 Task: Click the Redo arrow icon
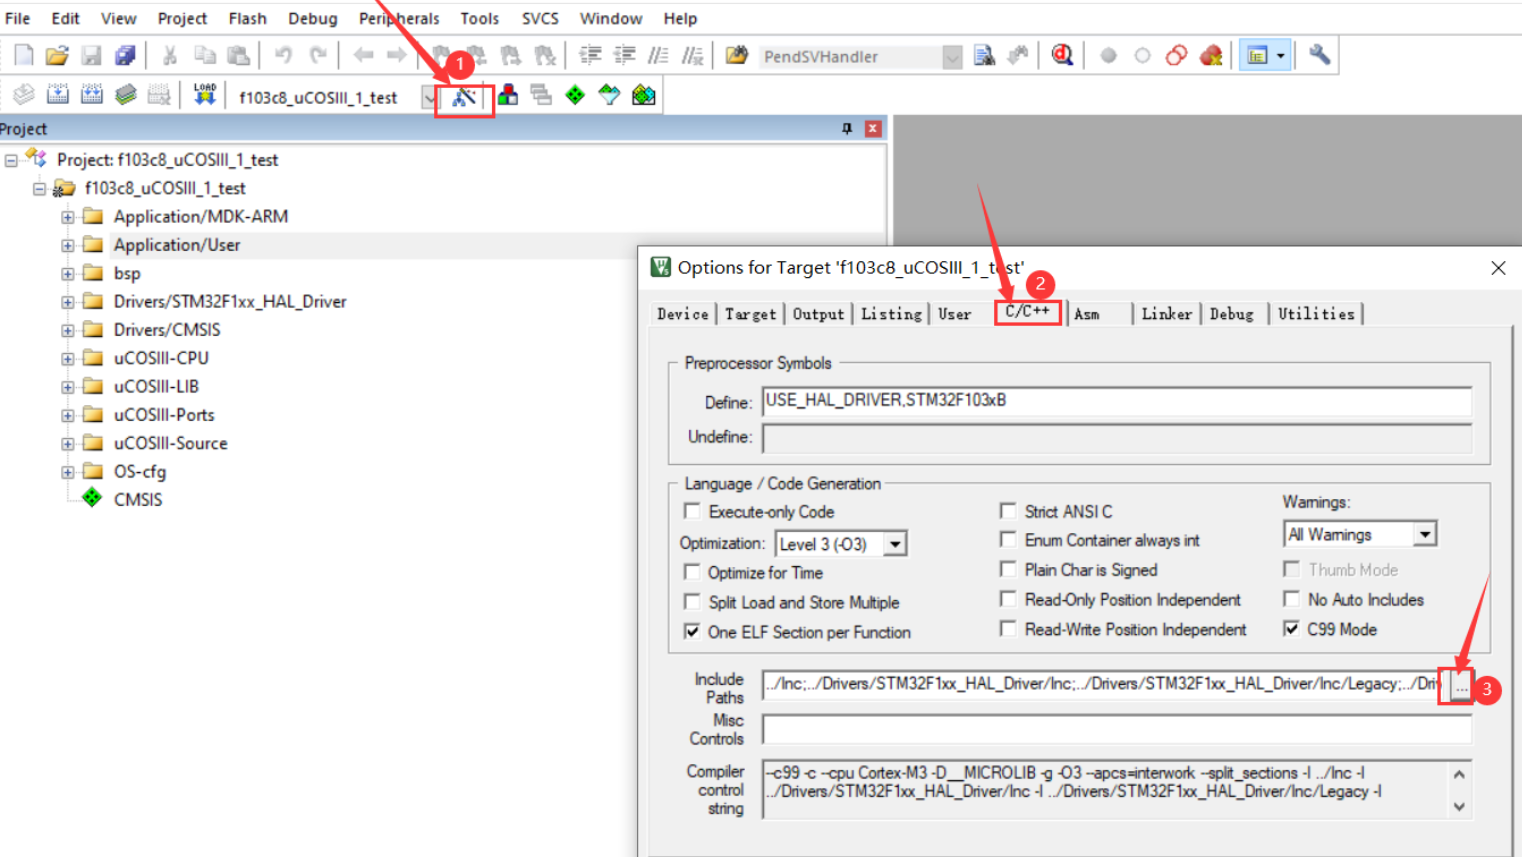[x=318, y=56]
